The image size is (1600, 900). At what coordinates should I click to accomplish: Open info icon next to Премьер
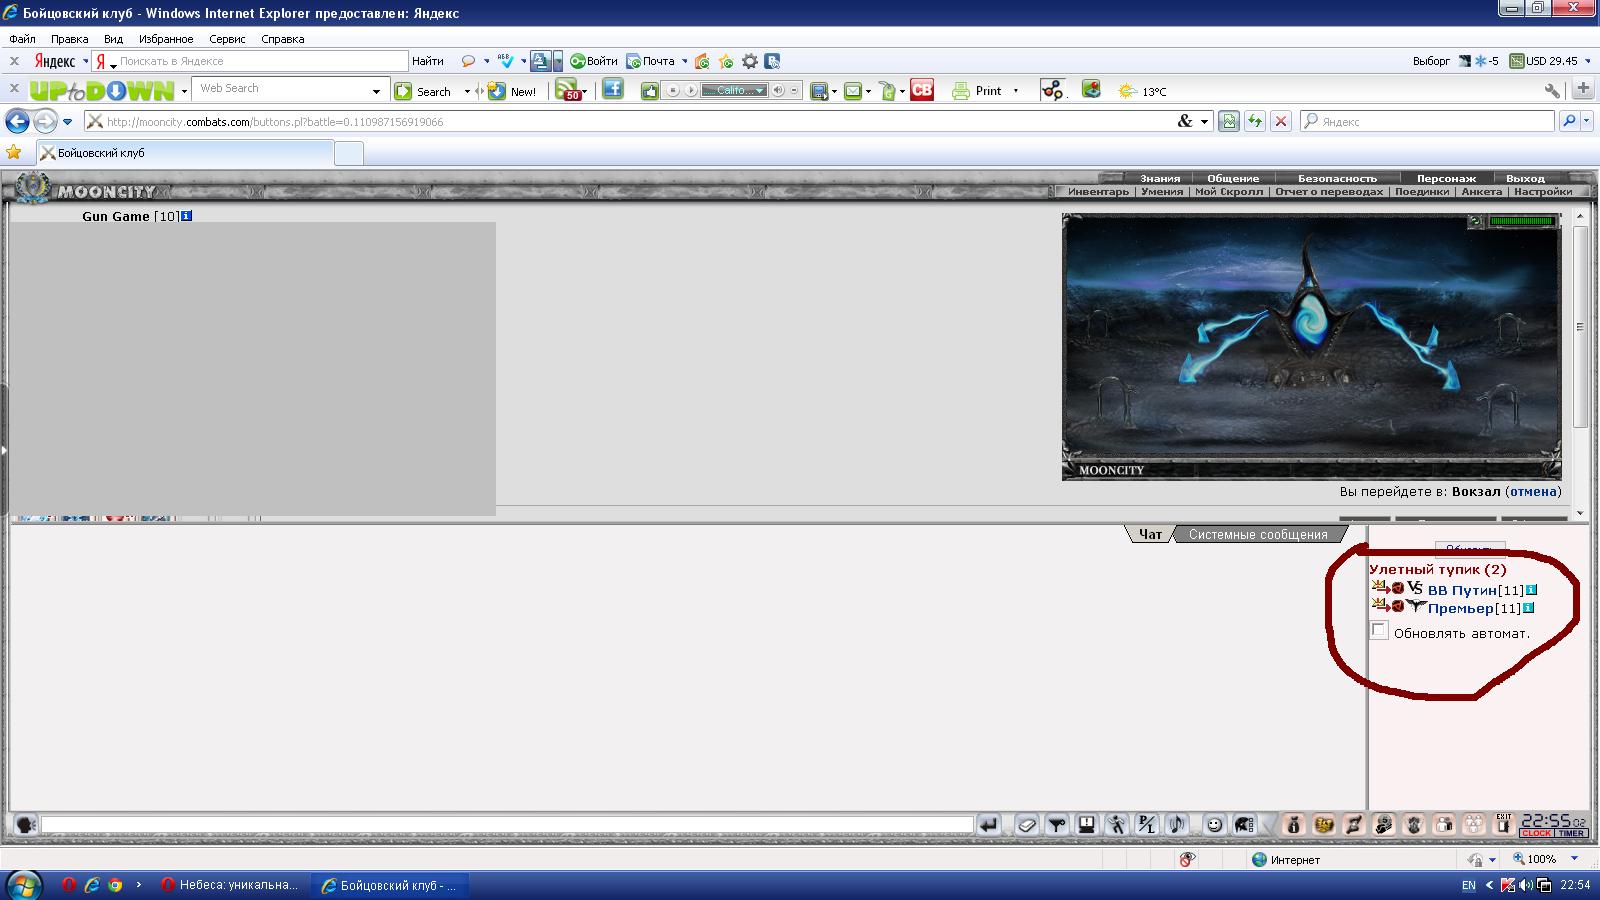click(1528, 608)
